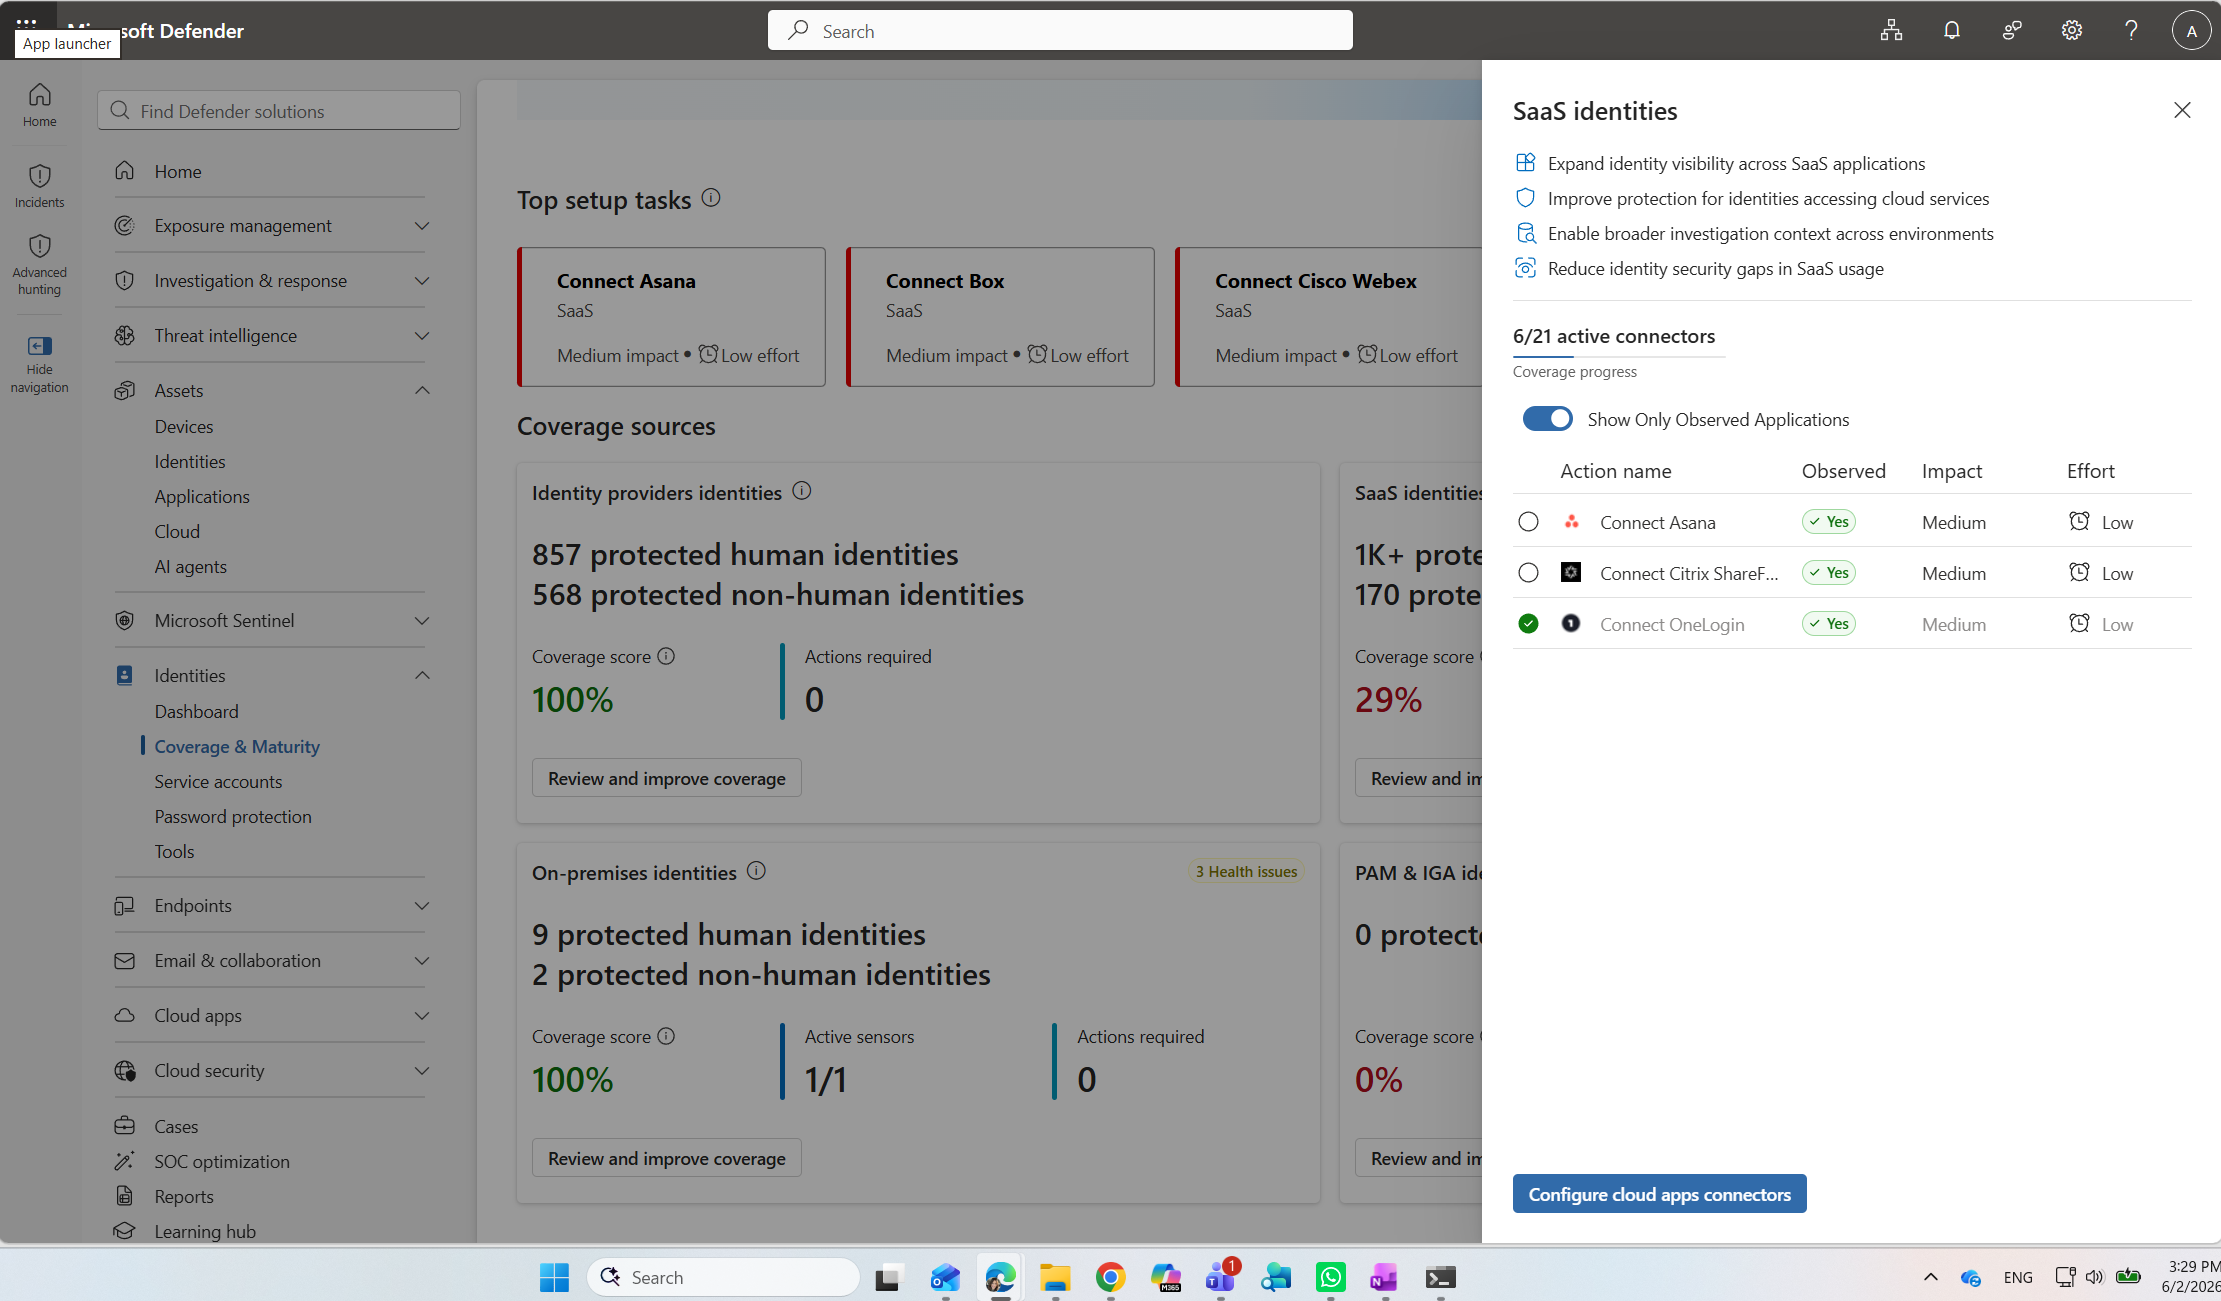Open WhatsApp from the taskbar
This screenshot has width=2221, height=1301.
(x=1330, y=1277)
